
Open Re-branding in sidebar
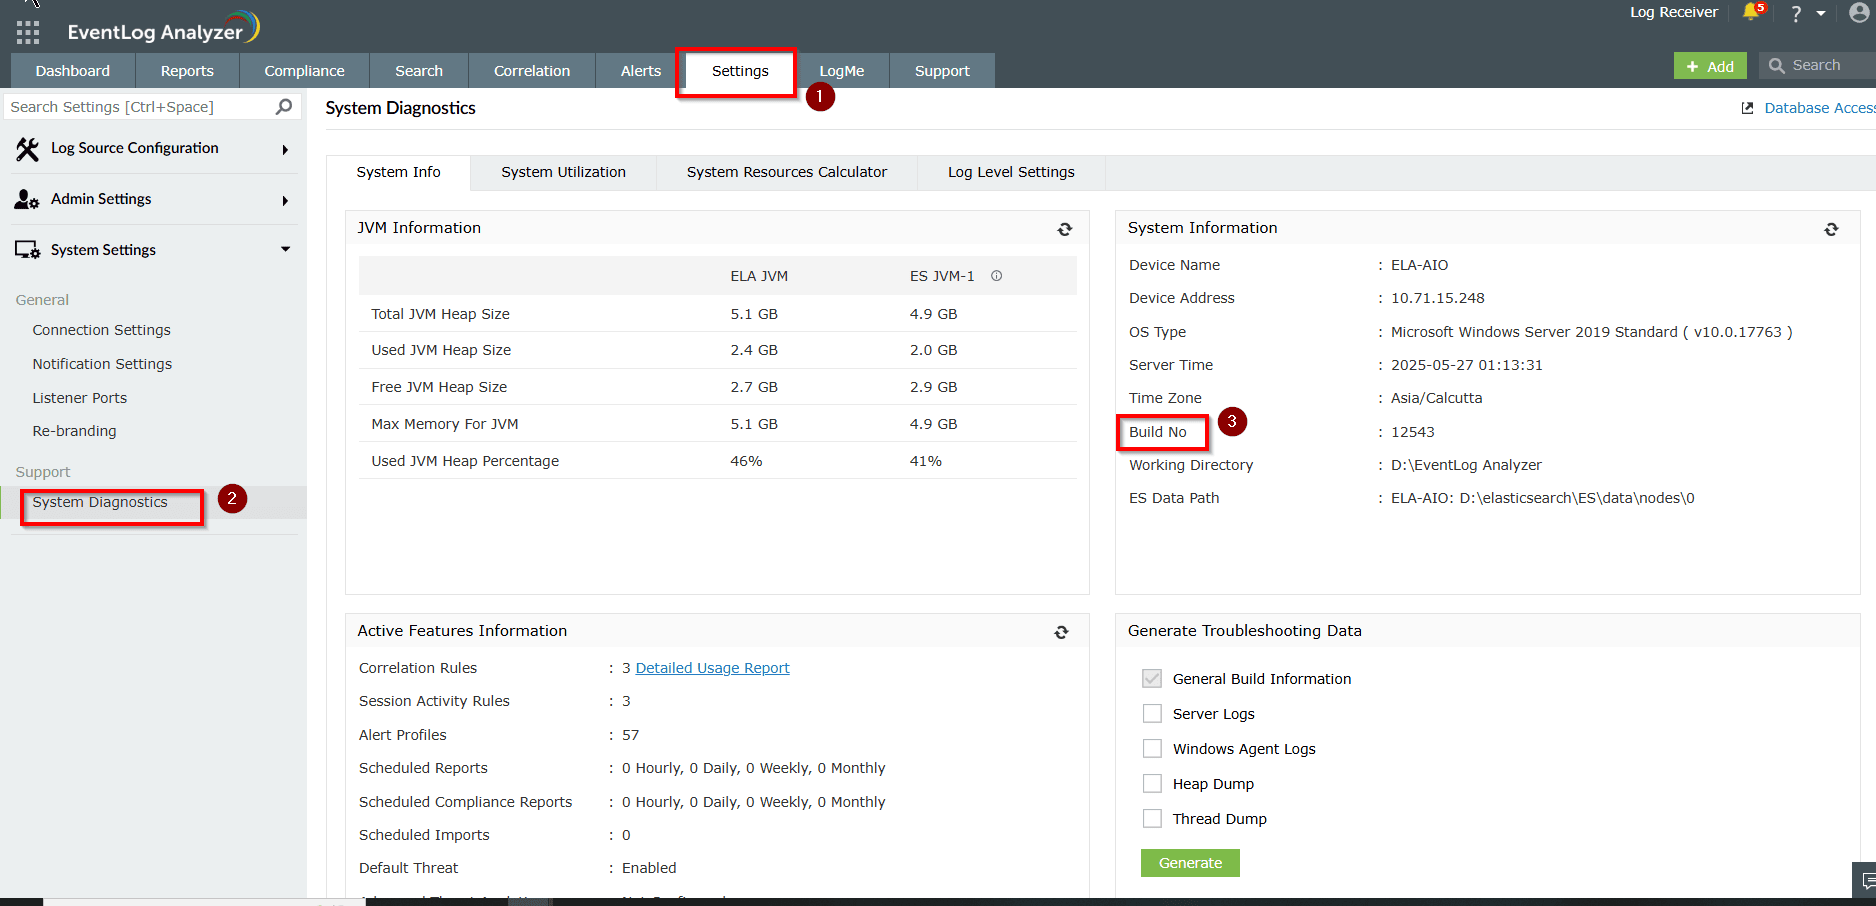pos(74,431)
